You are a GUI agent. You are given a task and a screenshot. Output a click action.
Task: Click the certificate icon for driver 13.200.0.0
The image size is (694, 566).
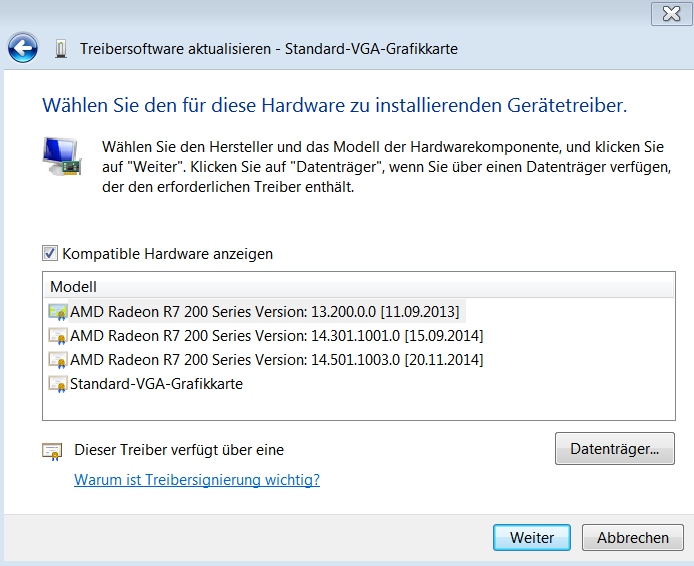(x=58, y=312)
